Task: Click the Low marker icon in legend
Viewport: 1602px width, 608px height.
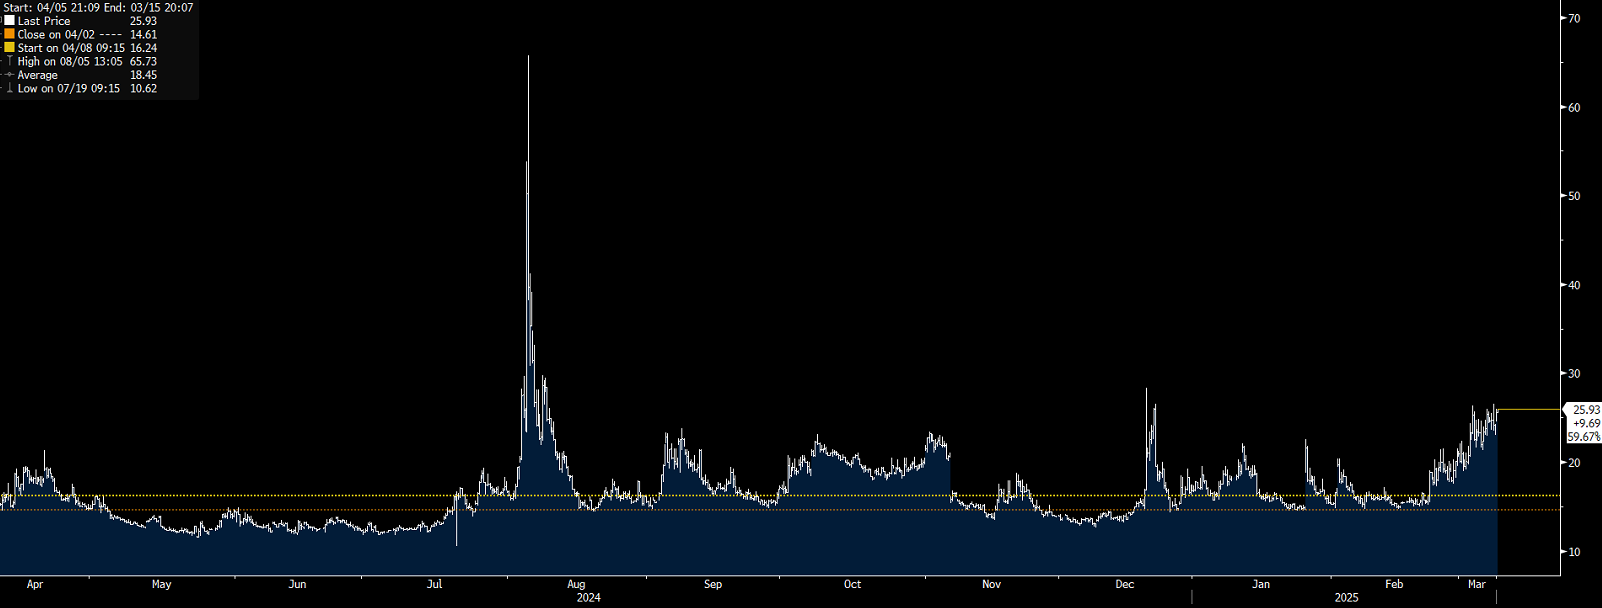Action: pyautogui.click(x=9, y=88)
